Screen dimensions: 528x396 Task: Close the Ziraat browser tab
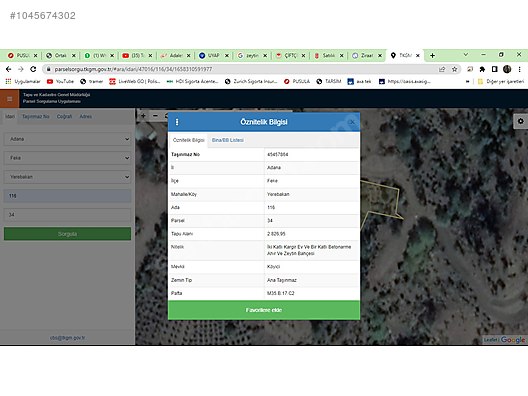380,56
